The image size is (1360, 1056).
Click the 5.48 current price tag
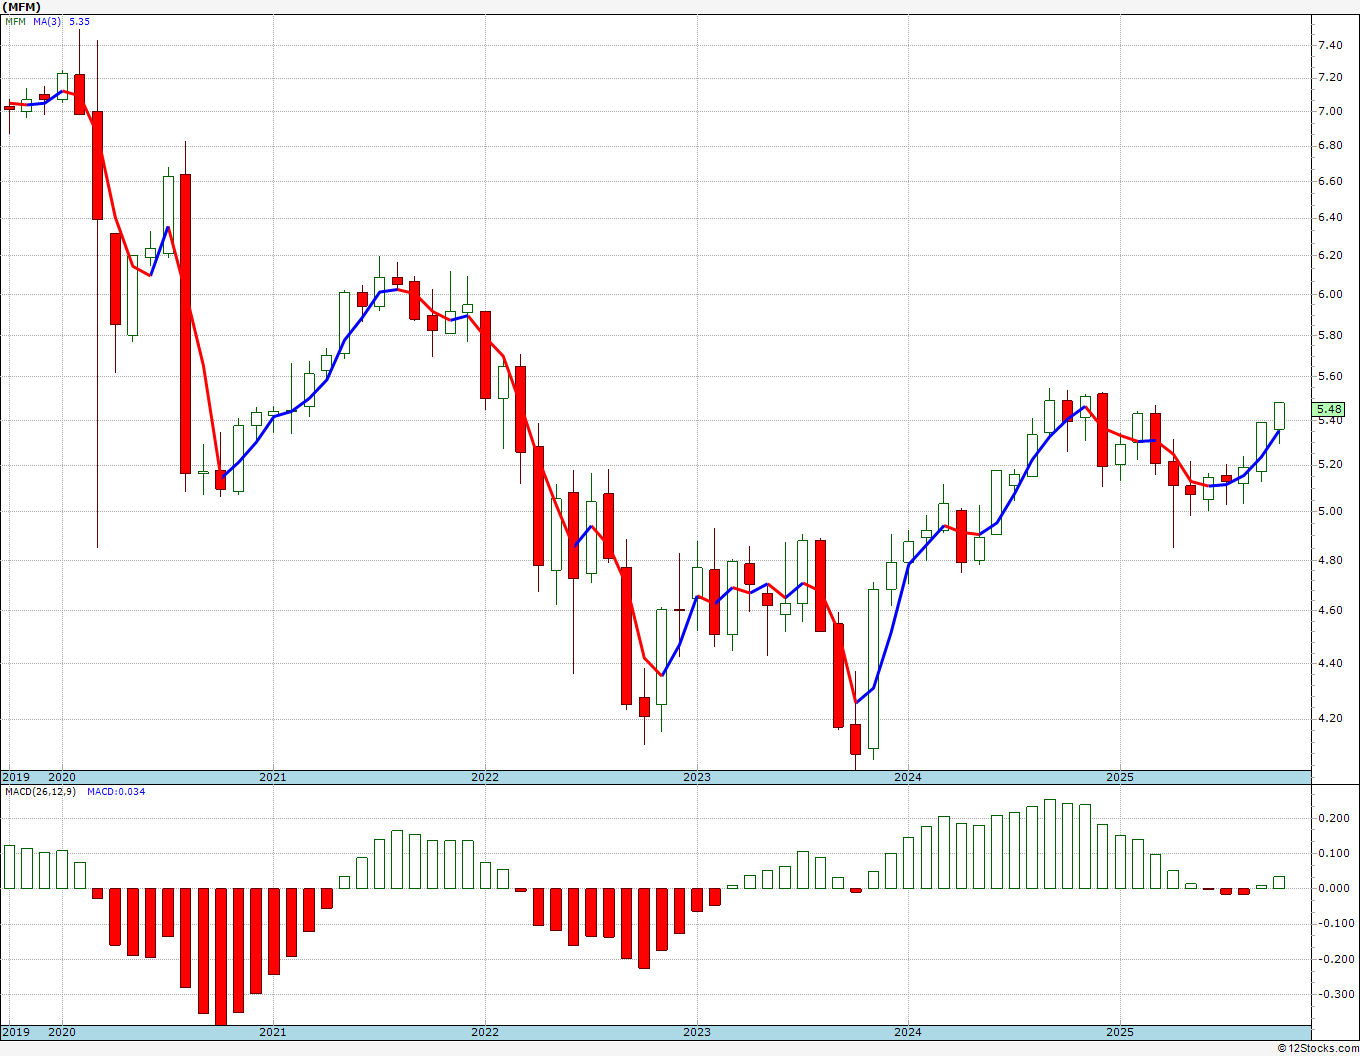(x=1330, y=409)
